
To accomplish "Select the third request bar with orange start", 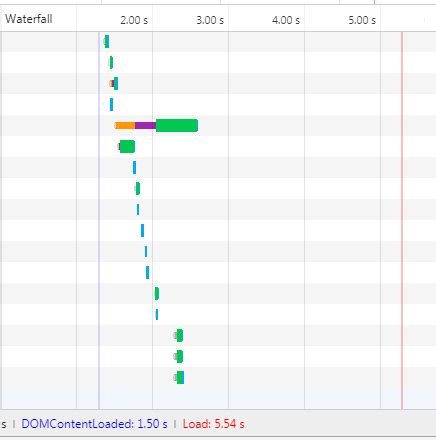I will [114, 84].
